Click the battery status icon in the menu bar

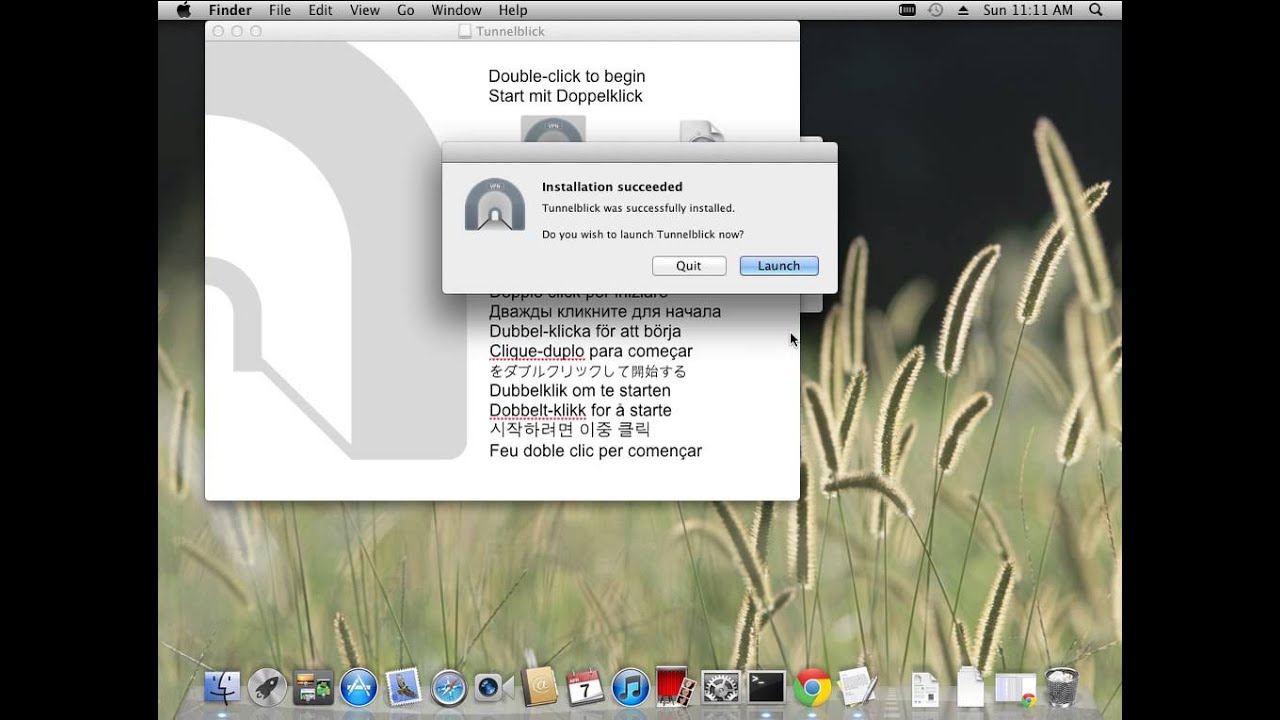907,10
